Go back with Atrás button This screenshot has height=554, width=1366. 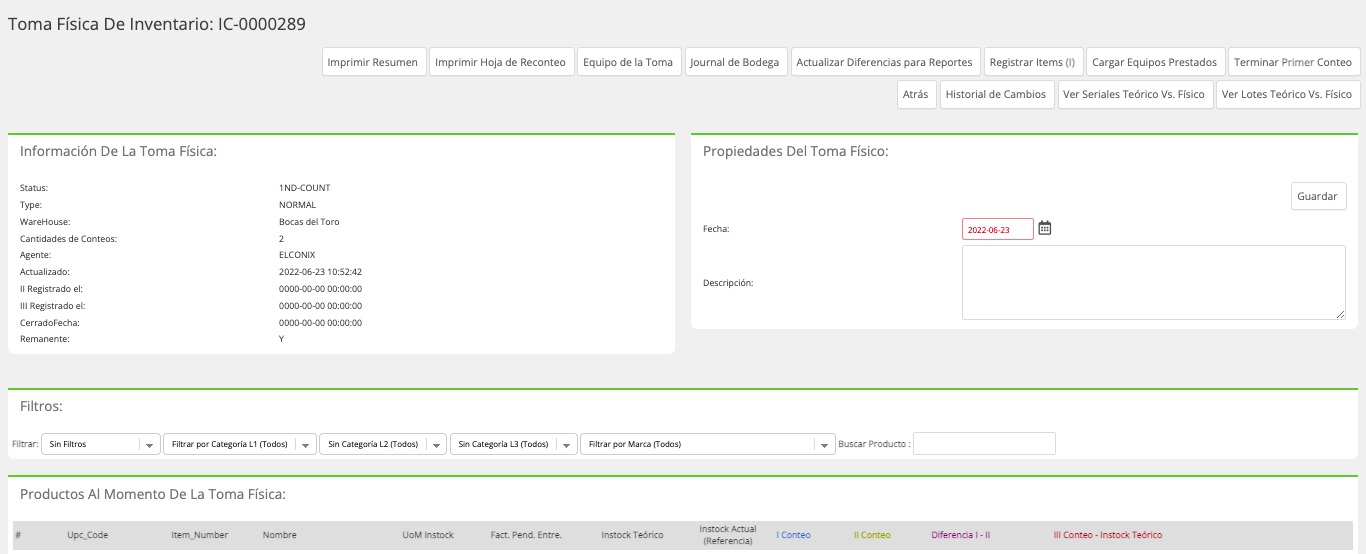[915, 95]
